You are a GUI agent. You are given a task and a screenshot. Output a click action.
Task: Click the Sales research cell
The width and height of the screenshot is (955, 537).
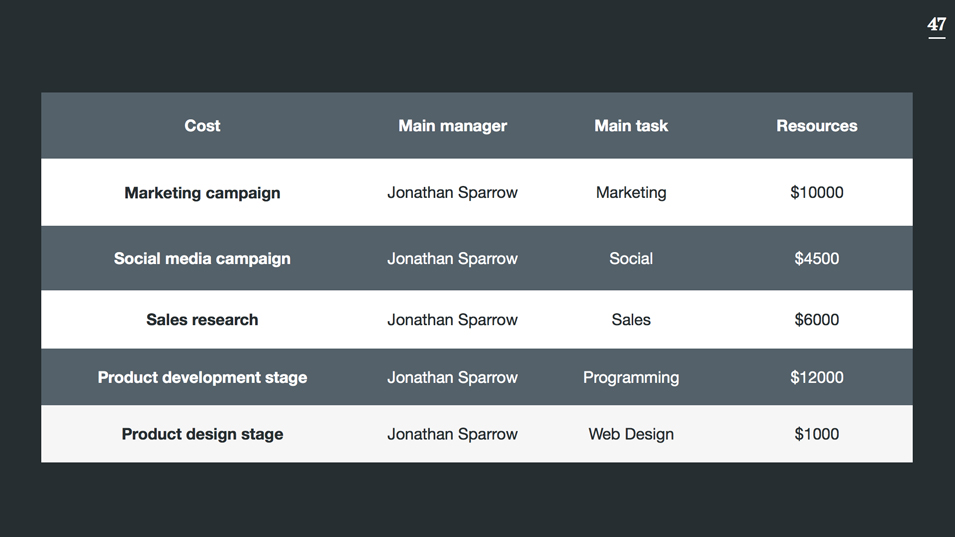click(x=202, y=320)
